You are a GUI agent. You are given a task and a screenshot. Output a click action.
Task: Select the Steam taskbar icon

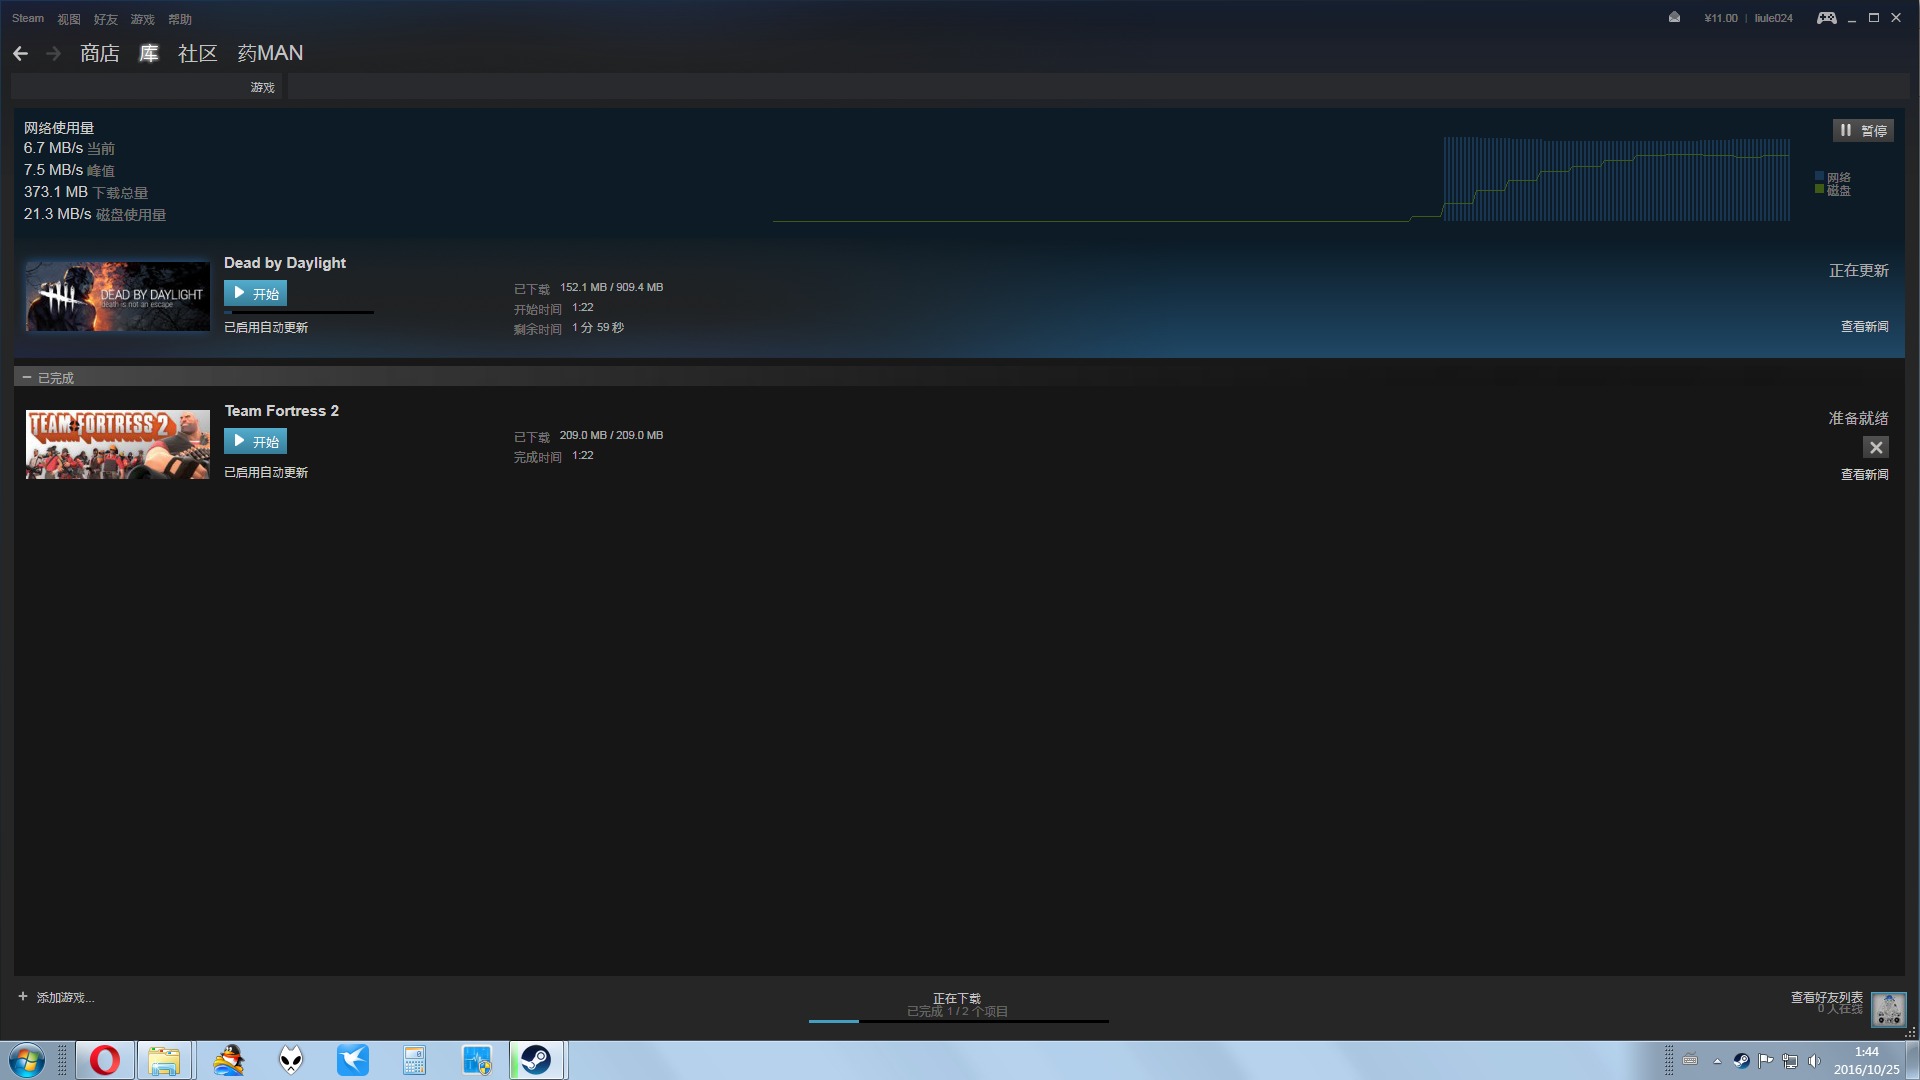537,1060
